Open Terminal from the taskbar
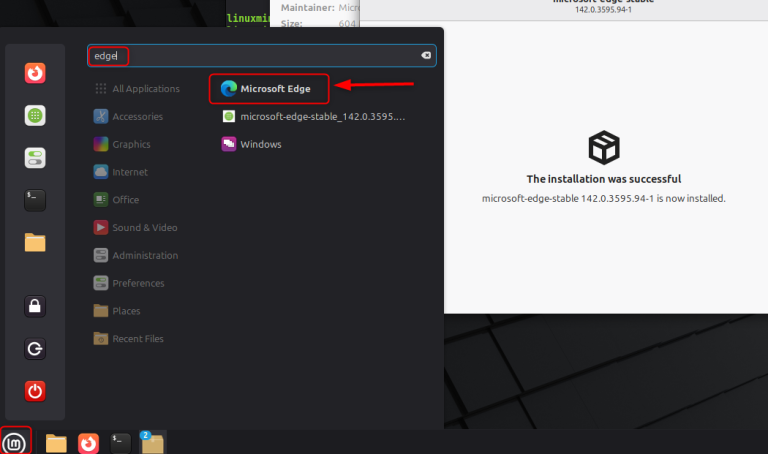Screen dimensions: 768x454 tap(120, 443)
